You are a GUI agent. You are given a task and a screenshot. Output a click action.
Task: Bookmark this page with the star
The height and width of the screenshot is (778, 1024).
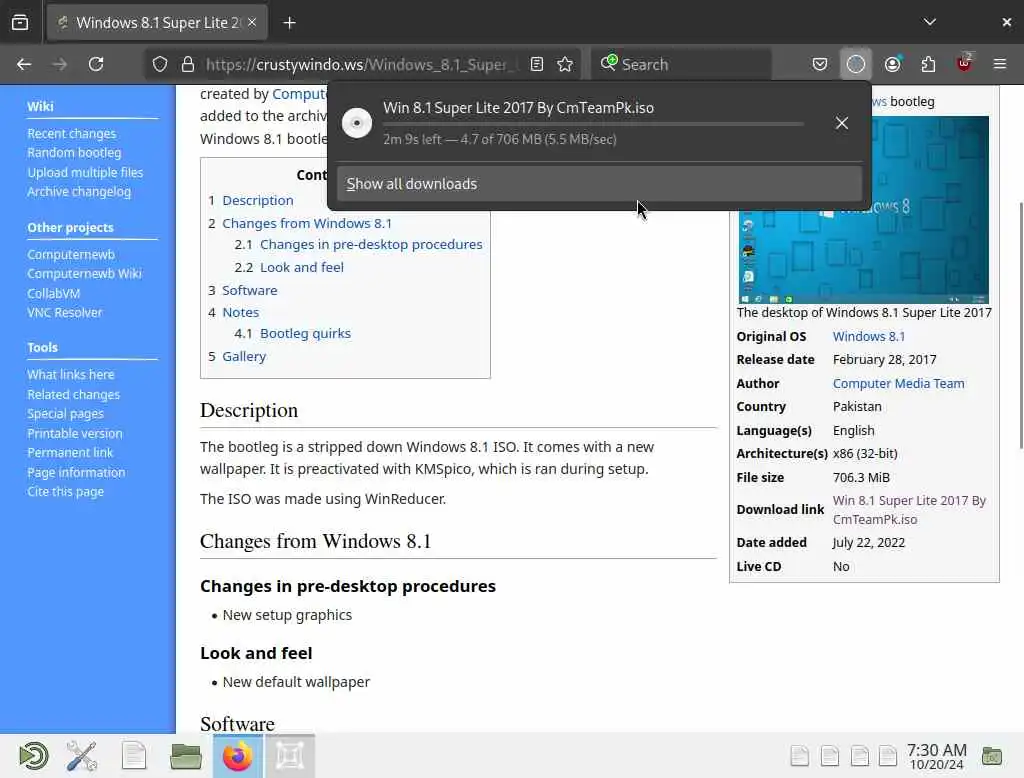tap(565, 64)
